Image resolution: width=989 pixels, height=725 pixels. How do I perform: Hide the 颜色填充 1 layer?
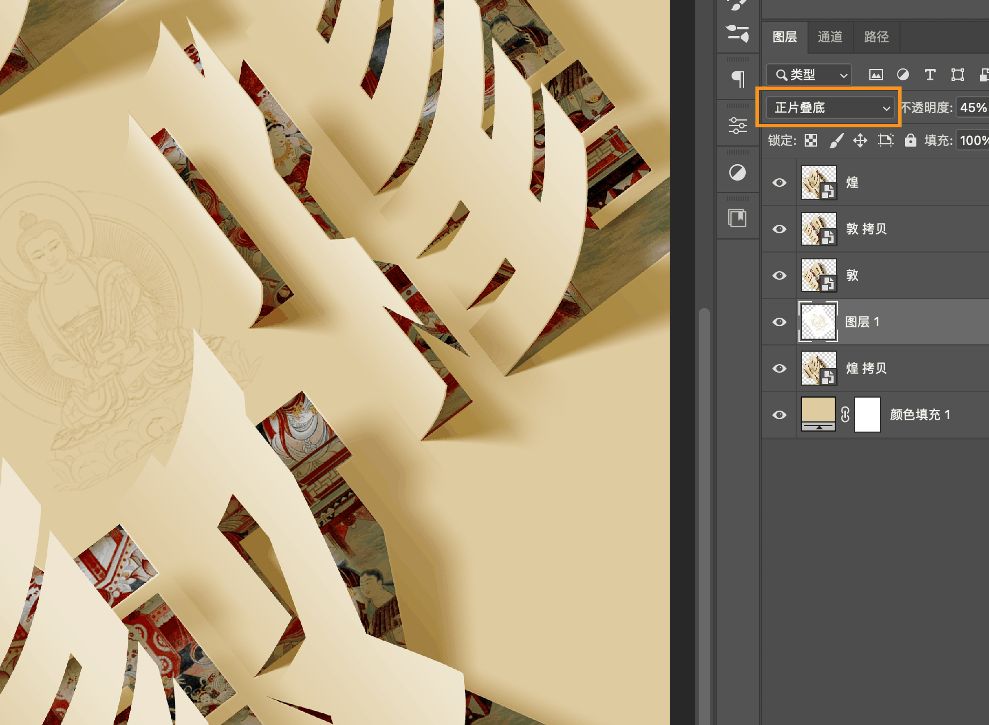[x=780, y=415]
